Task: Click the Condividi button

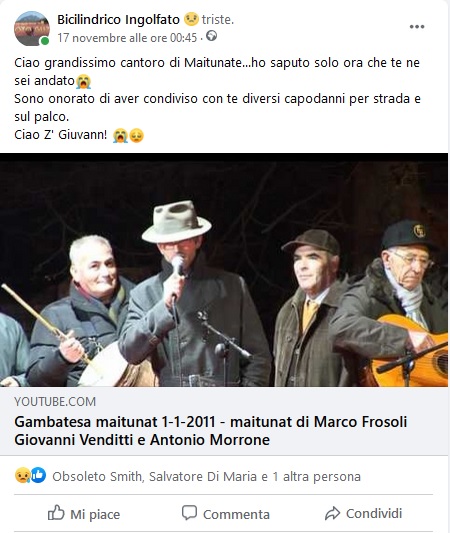Action: [x=363, y=513]
